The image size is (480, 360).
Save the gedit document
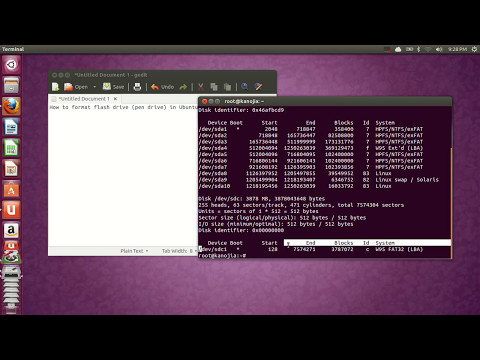point(113,87)
